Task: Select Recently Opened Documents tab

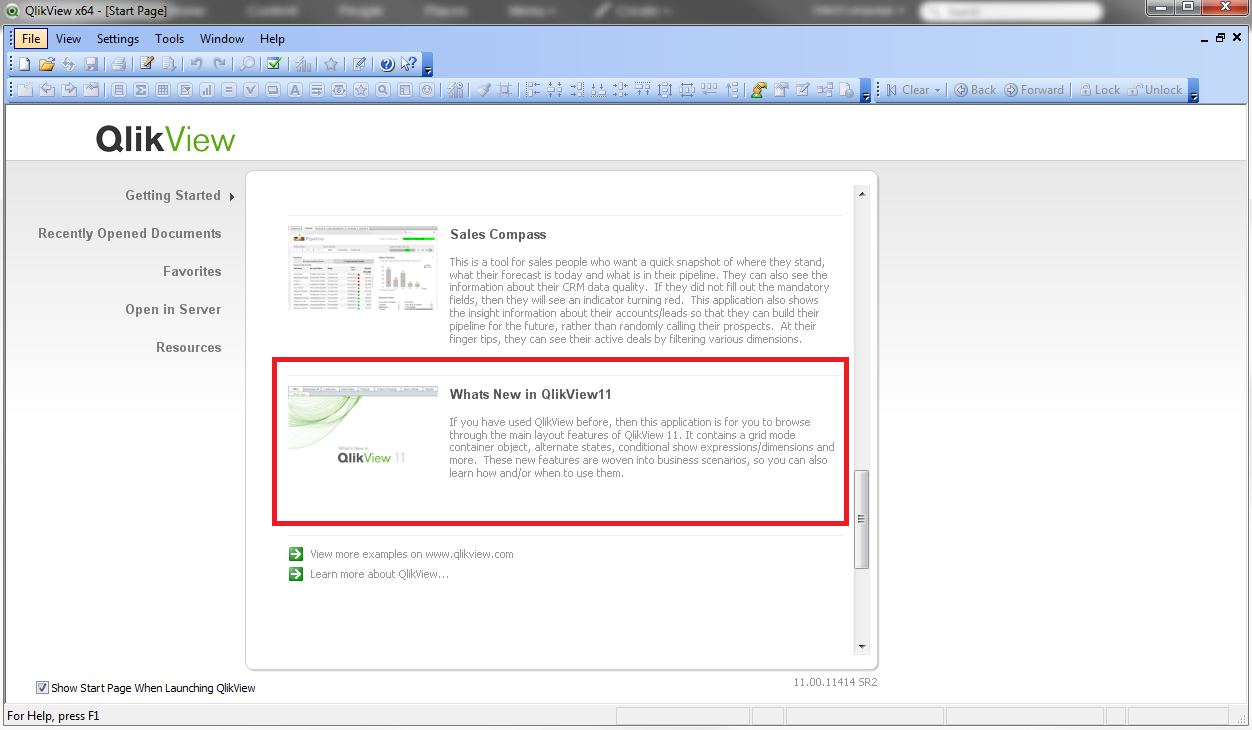Action: (x=130, y=233)
